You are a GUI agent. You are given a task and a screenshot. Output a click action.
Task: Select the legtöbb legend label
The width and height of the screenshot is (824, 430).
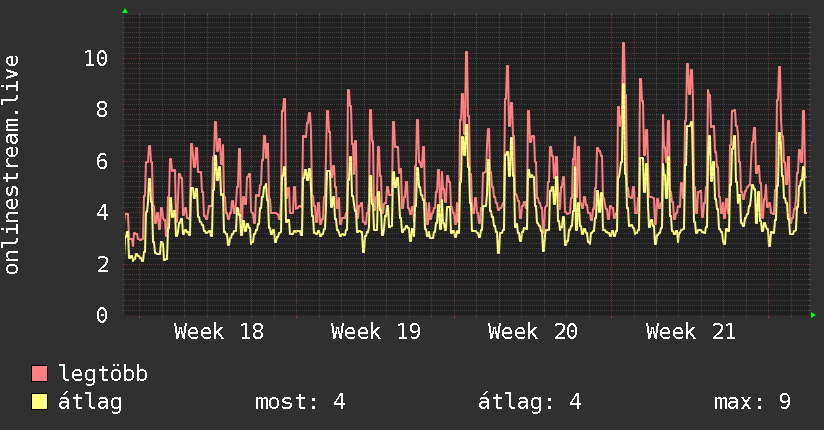(103, 374)
